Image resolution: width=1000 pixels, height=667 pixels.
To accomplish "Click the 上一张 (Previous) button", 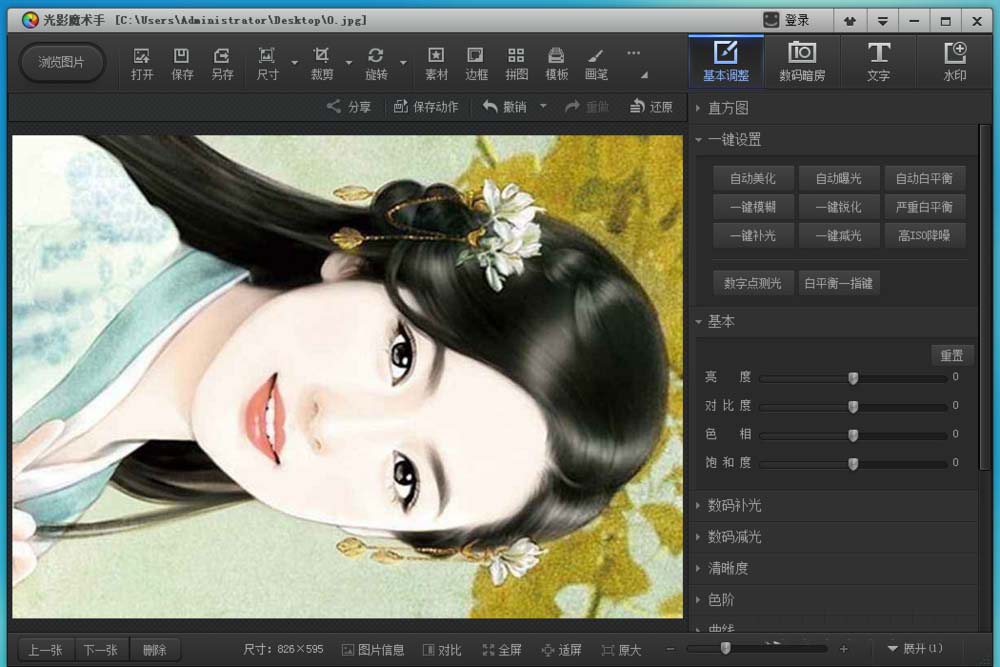I will pyautogui.click(x=45, y=650).
